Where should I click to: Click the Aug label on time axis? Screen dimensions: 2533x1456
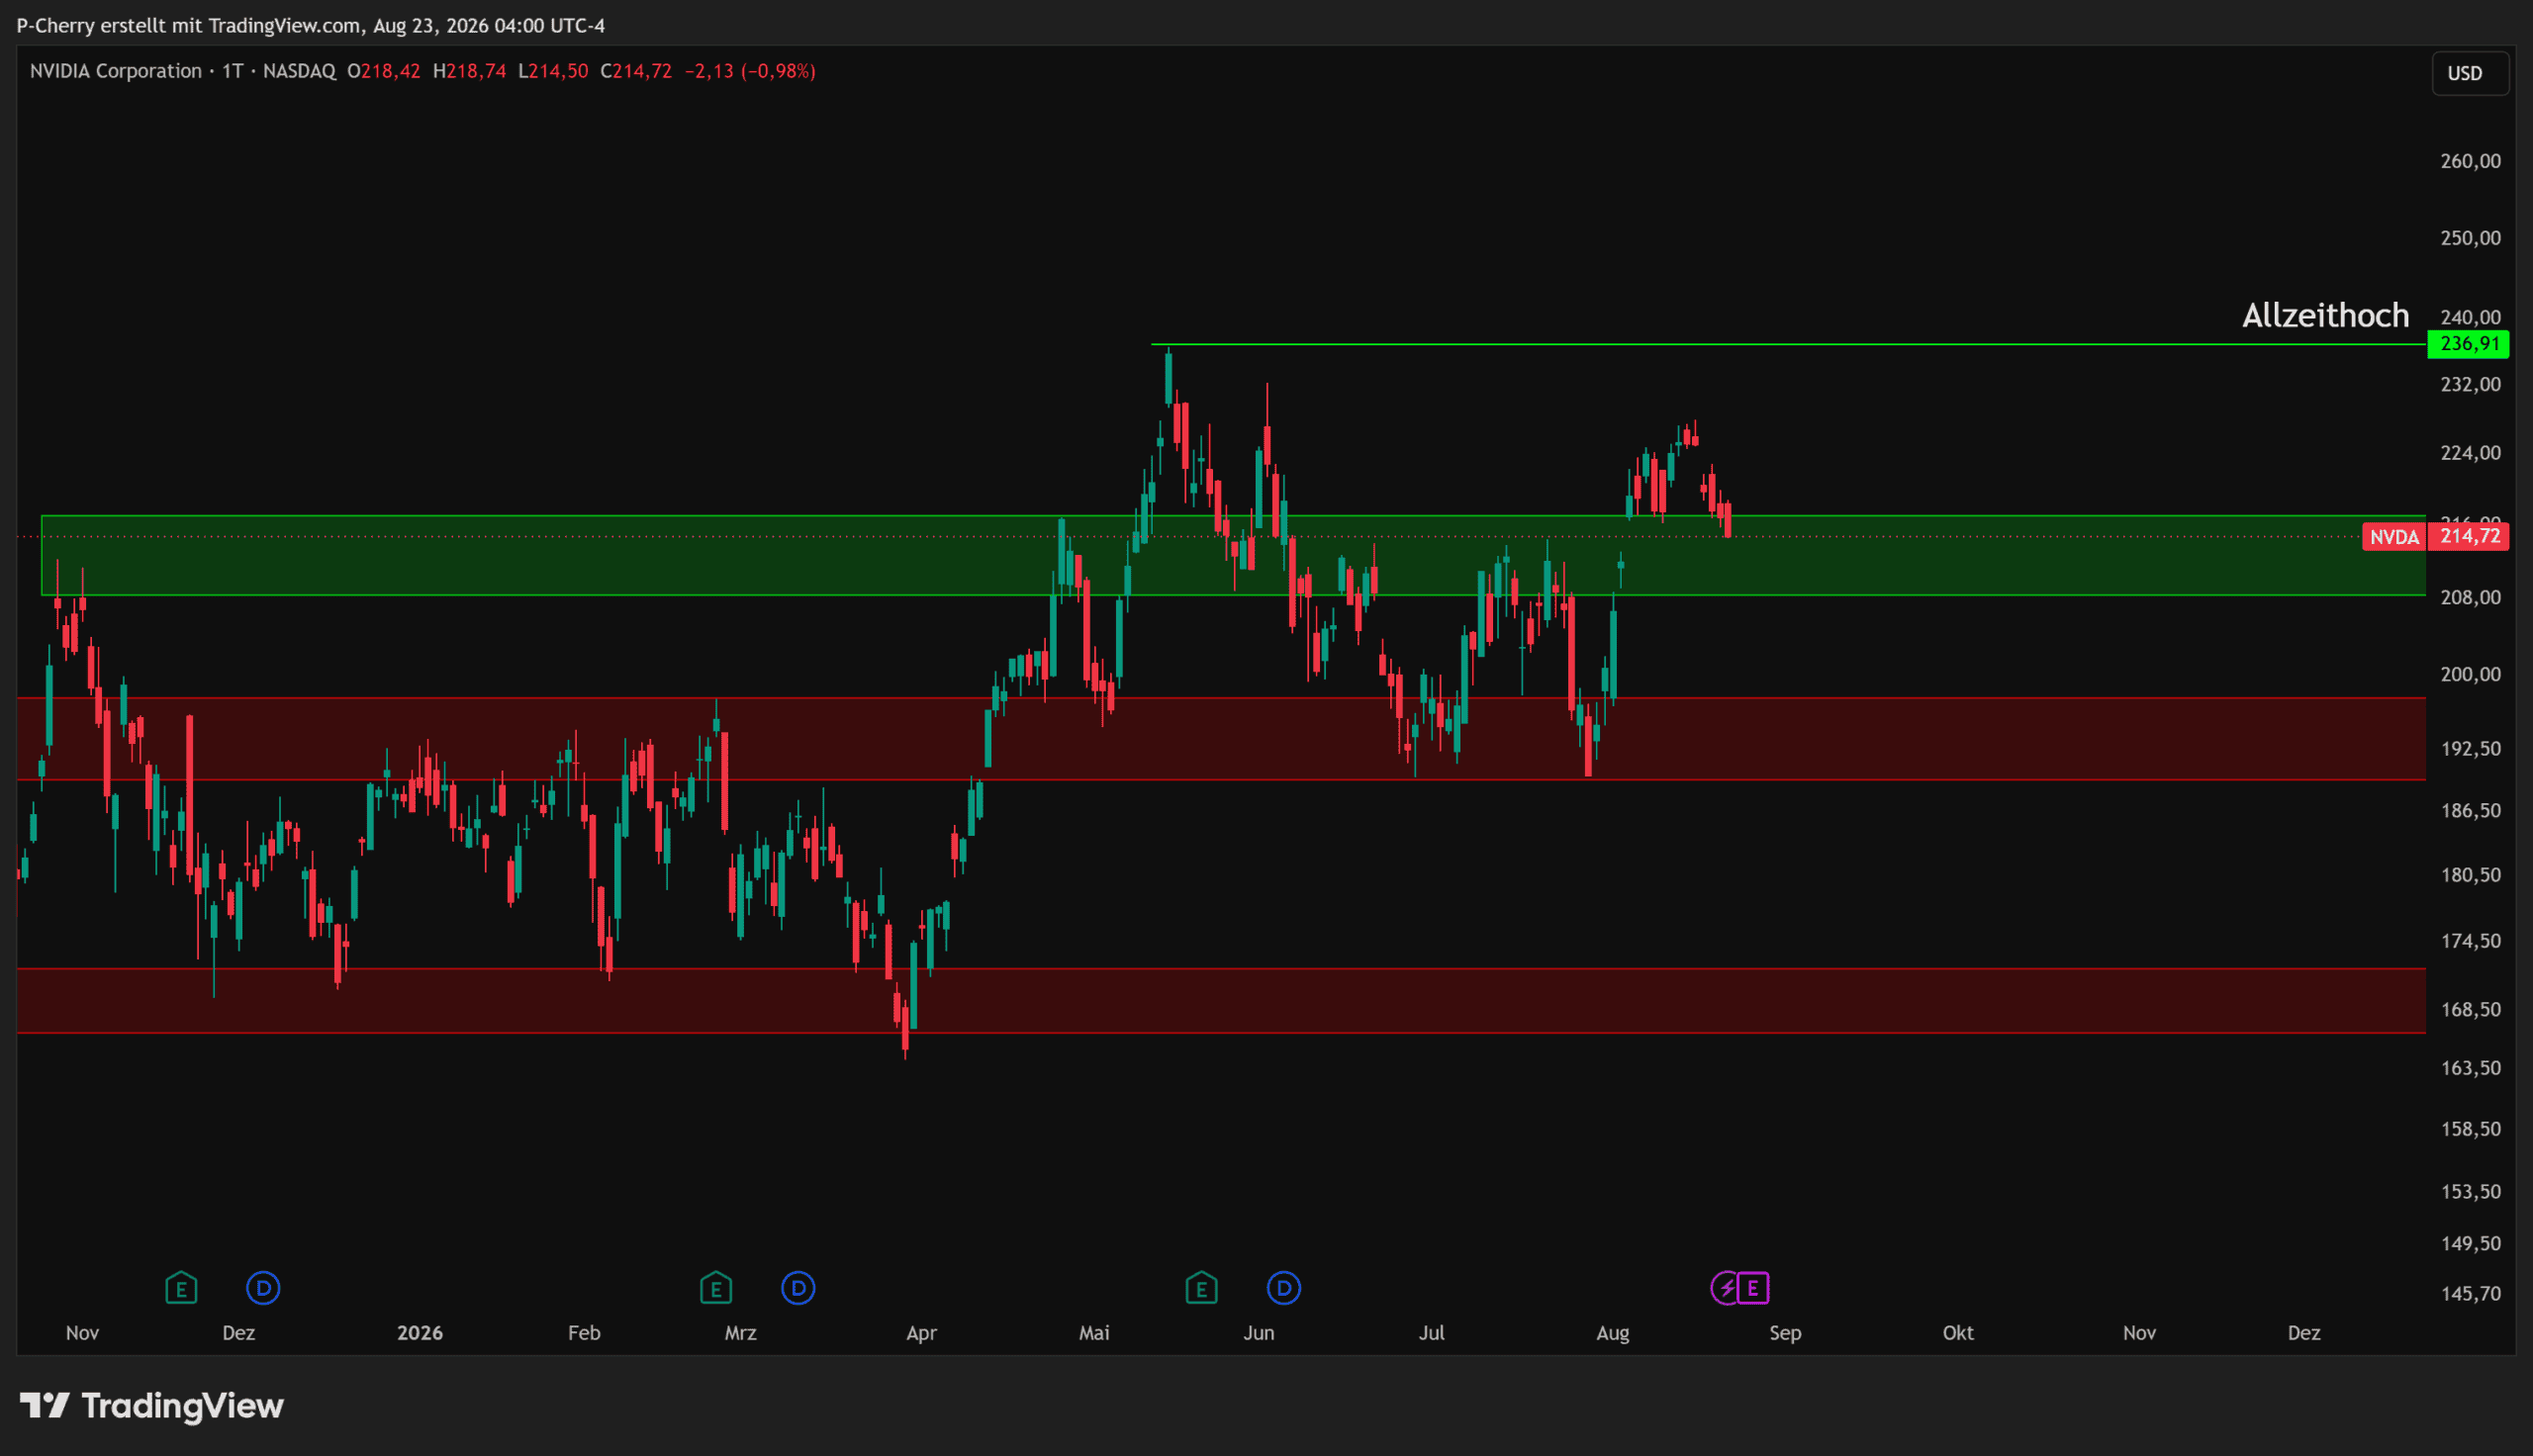coord(1612,1333)
